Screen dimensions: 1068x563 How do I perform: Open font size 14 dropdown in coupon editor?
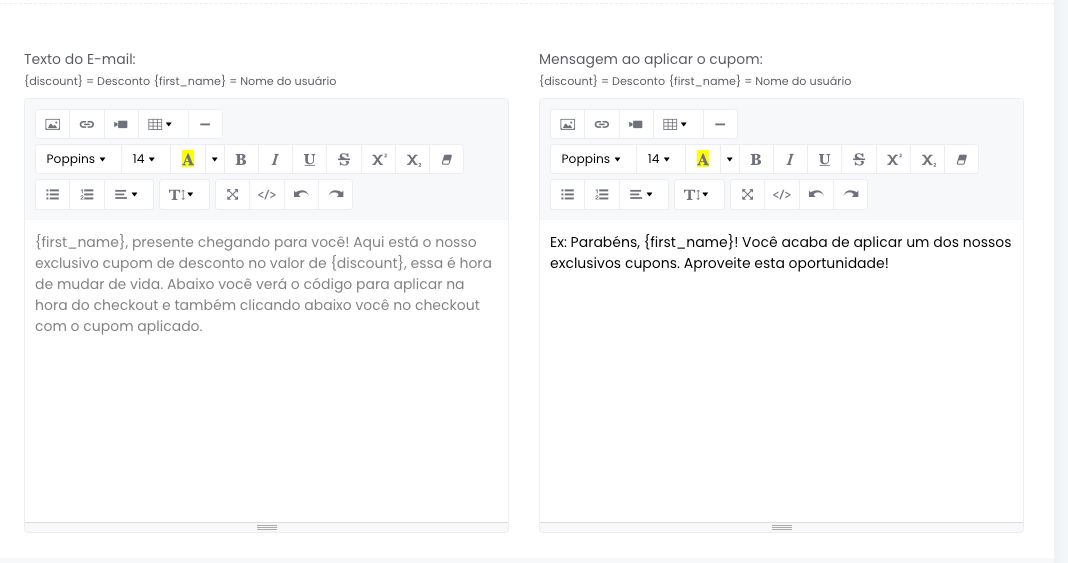659,159
